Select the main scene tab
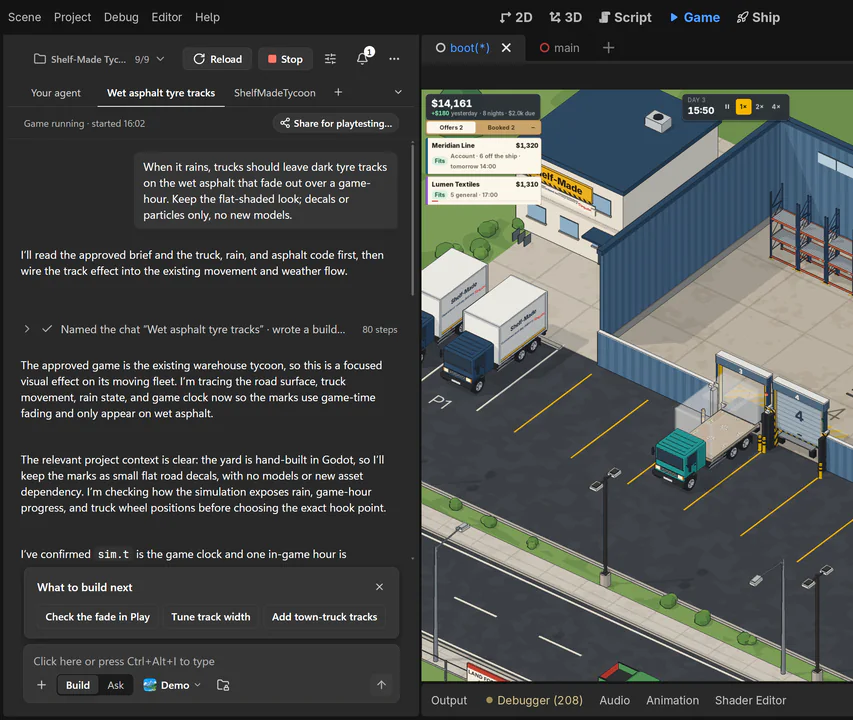This screenshot has width=853, height=720. [x=559, y=48]
